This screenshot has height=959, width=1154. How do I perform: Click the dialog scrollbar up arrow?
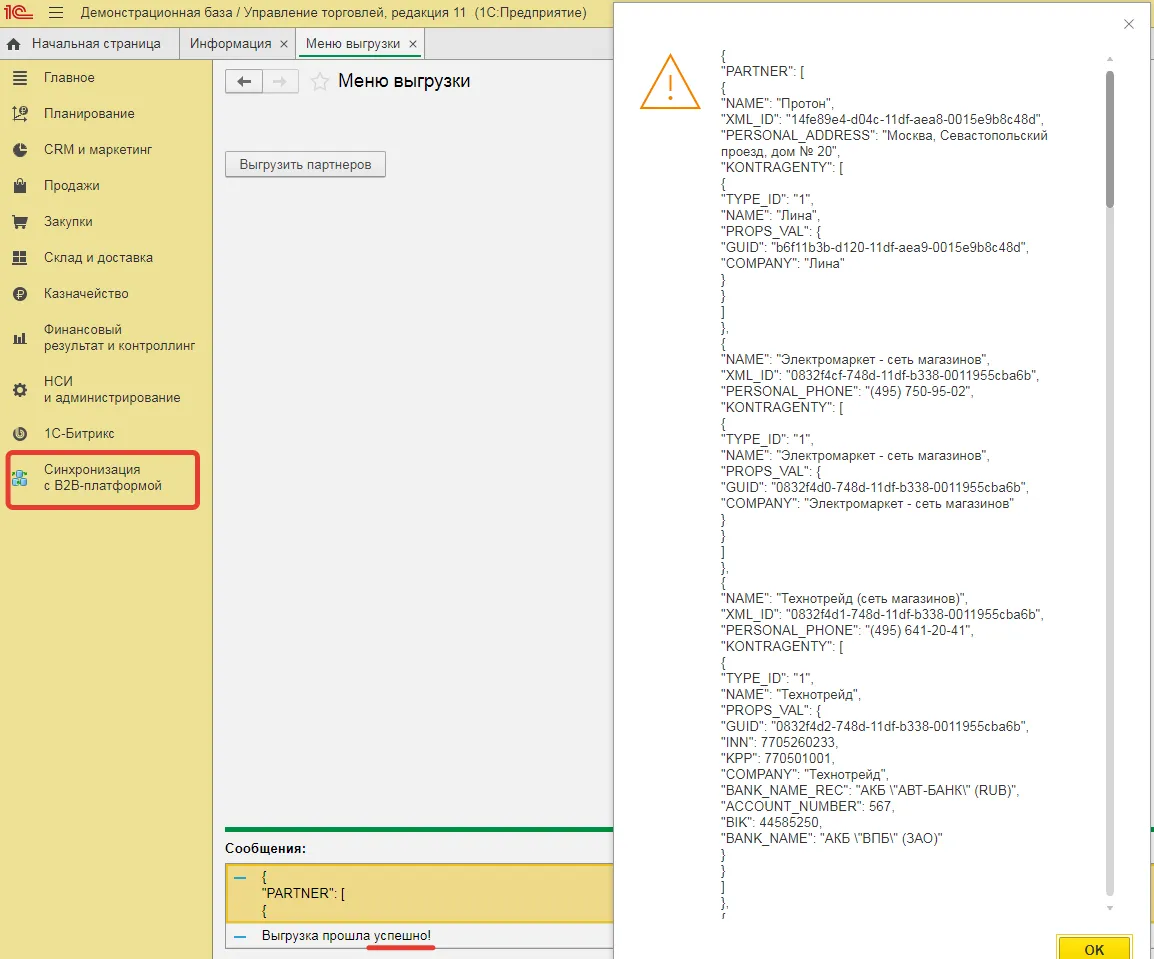(1110, 59)
